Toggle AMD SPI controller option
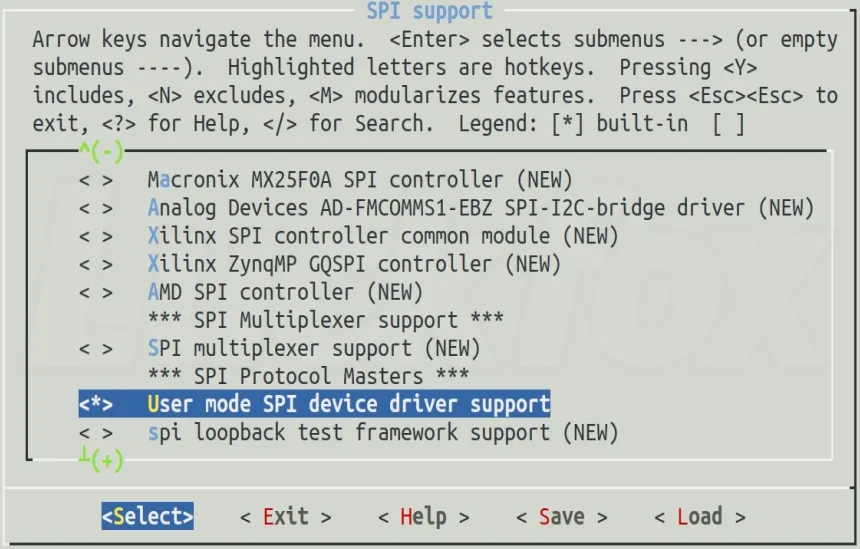 (x=96, y=292)
